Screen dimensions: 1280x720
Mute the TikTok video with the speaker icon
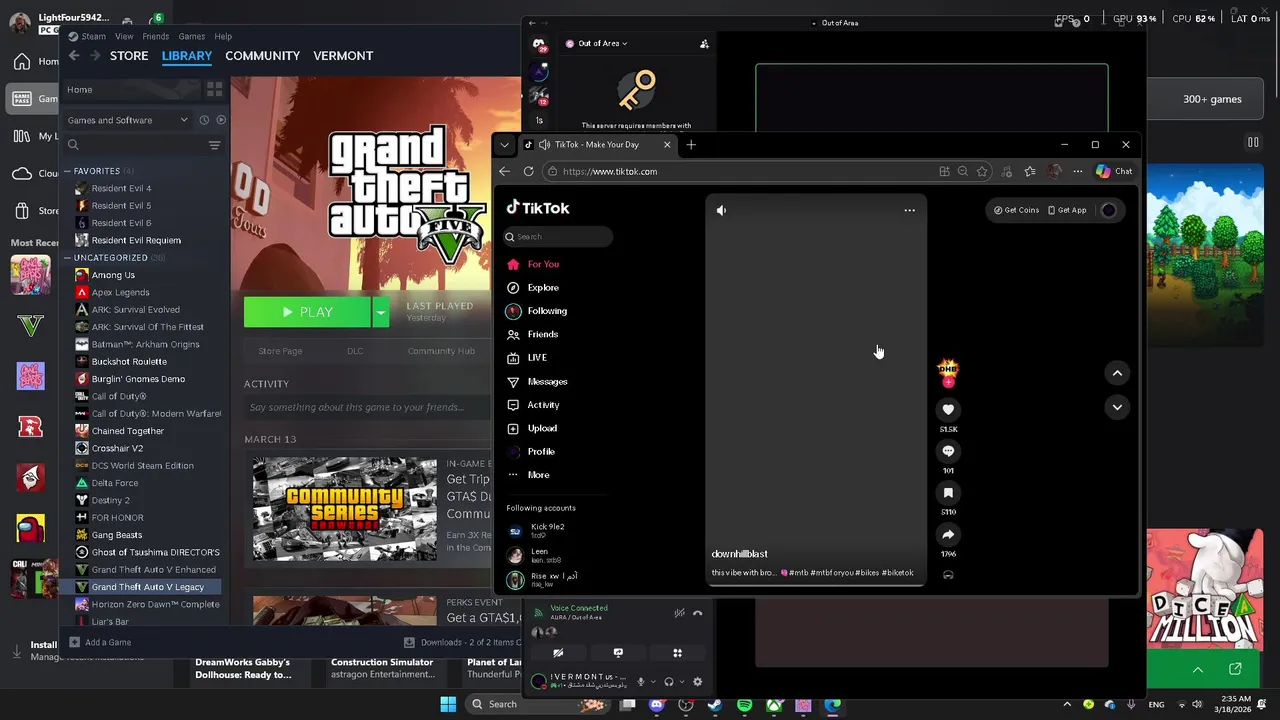click(x=721, y=210)
